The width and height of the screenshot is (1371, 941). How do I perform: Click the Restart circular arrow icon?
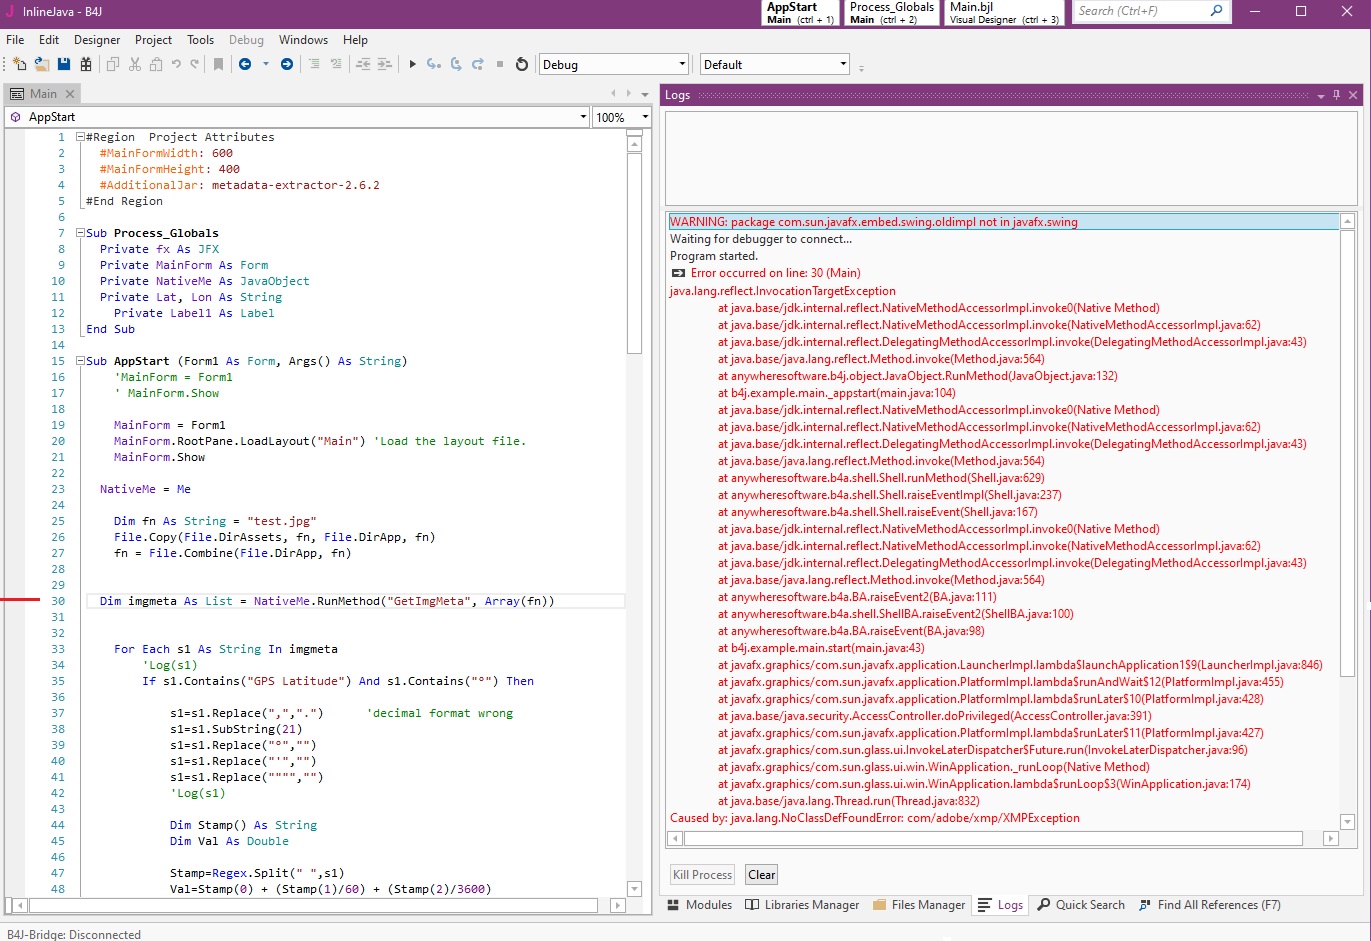521,64
